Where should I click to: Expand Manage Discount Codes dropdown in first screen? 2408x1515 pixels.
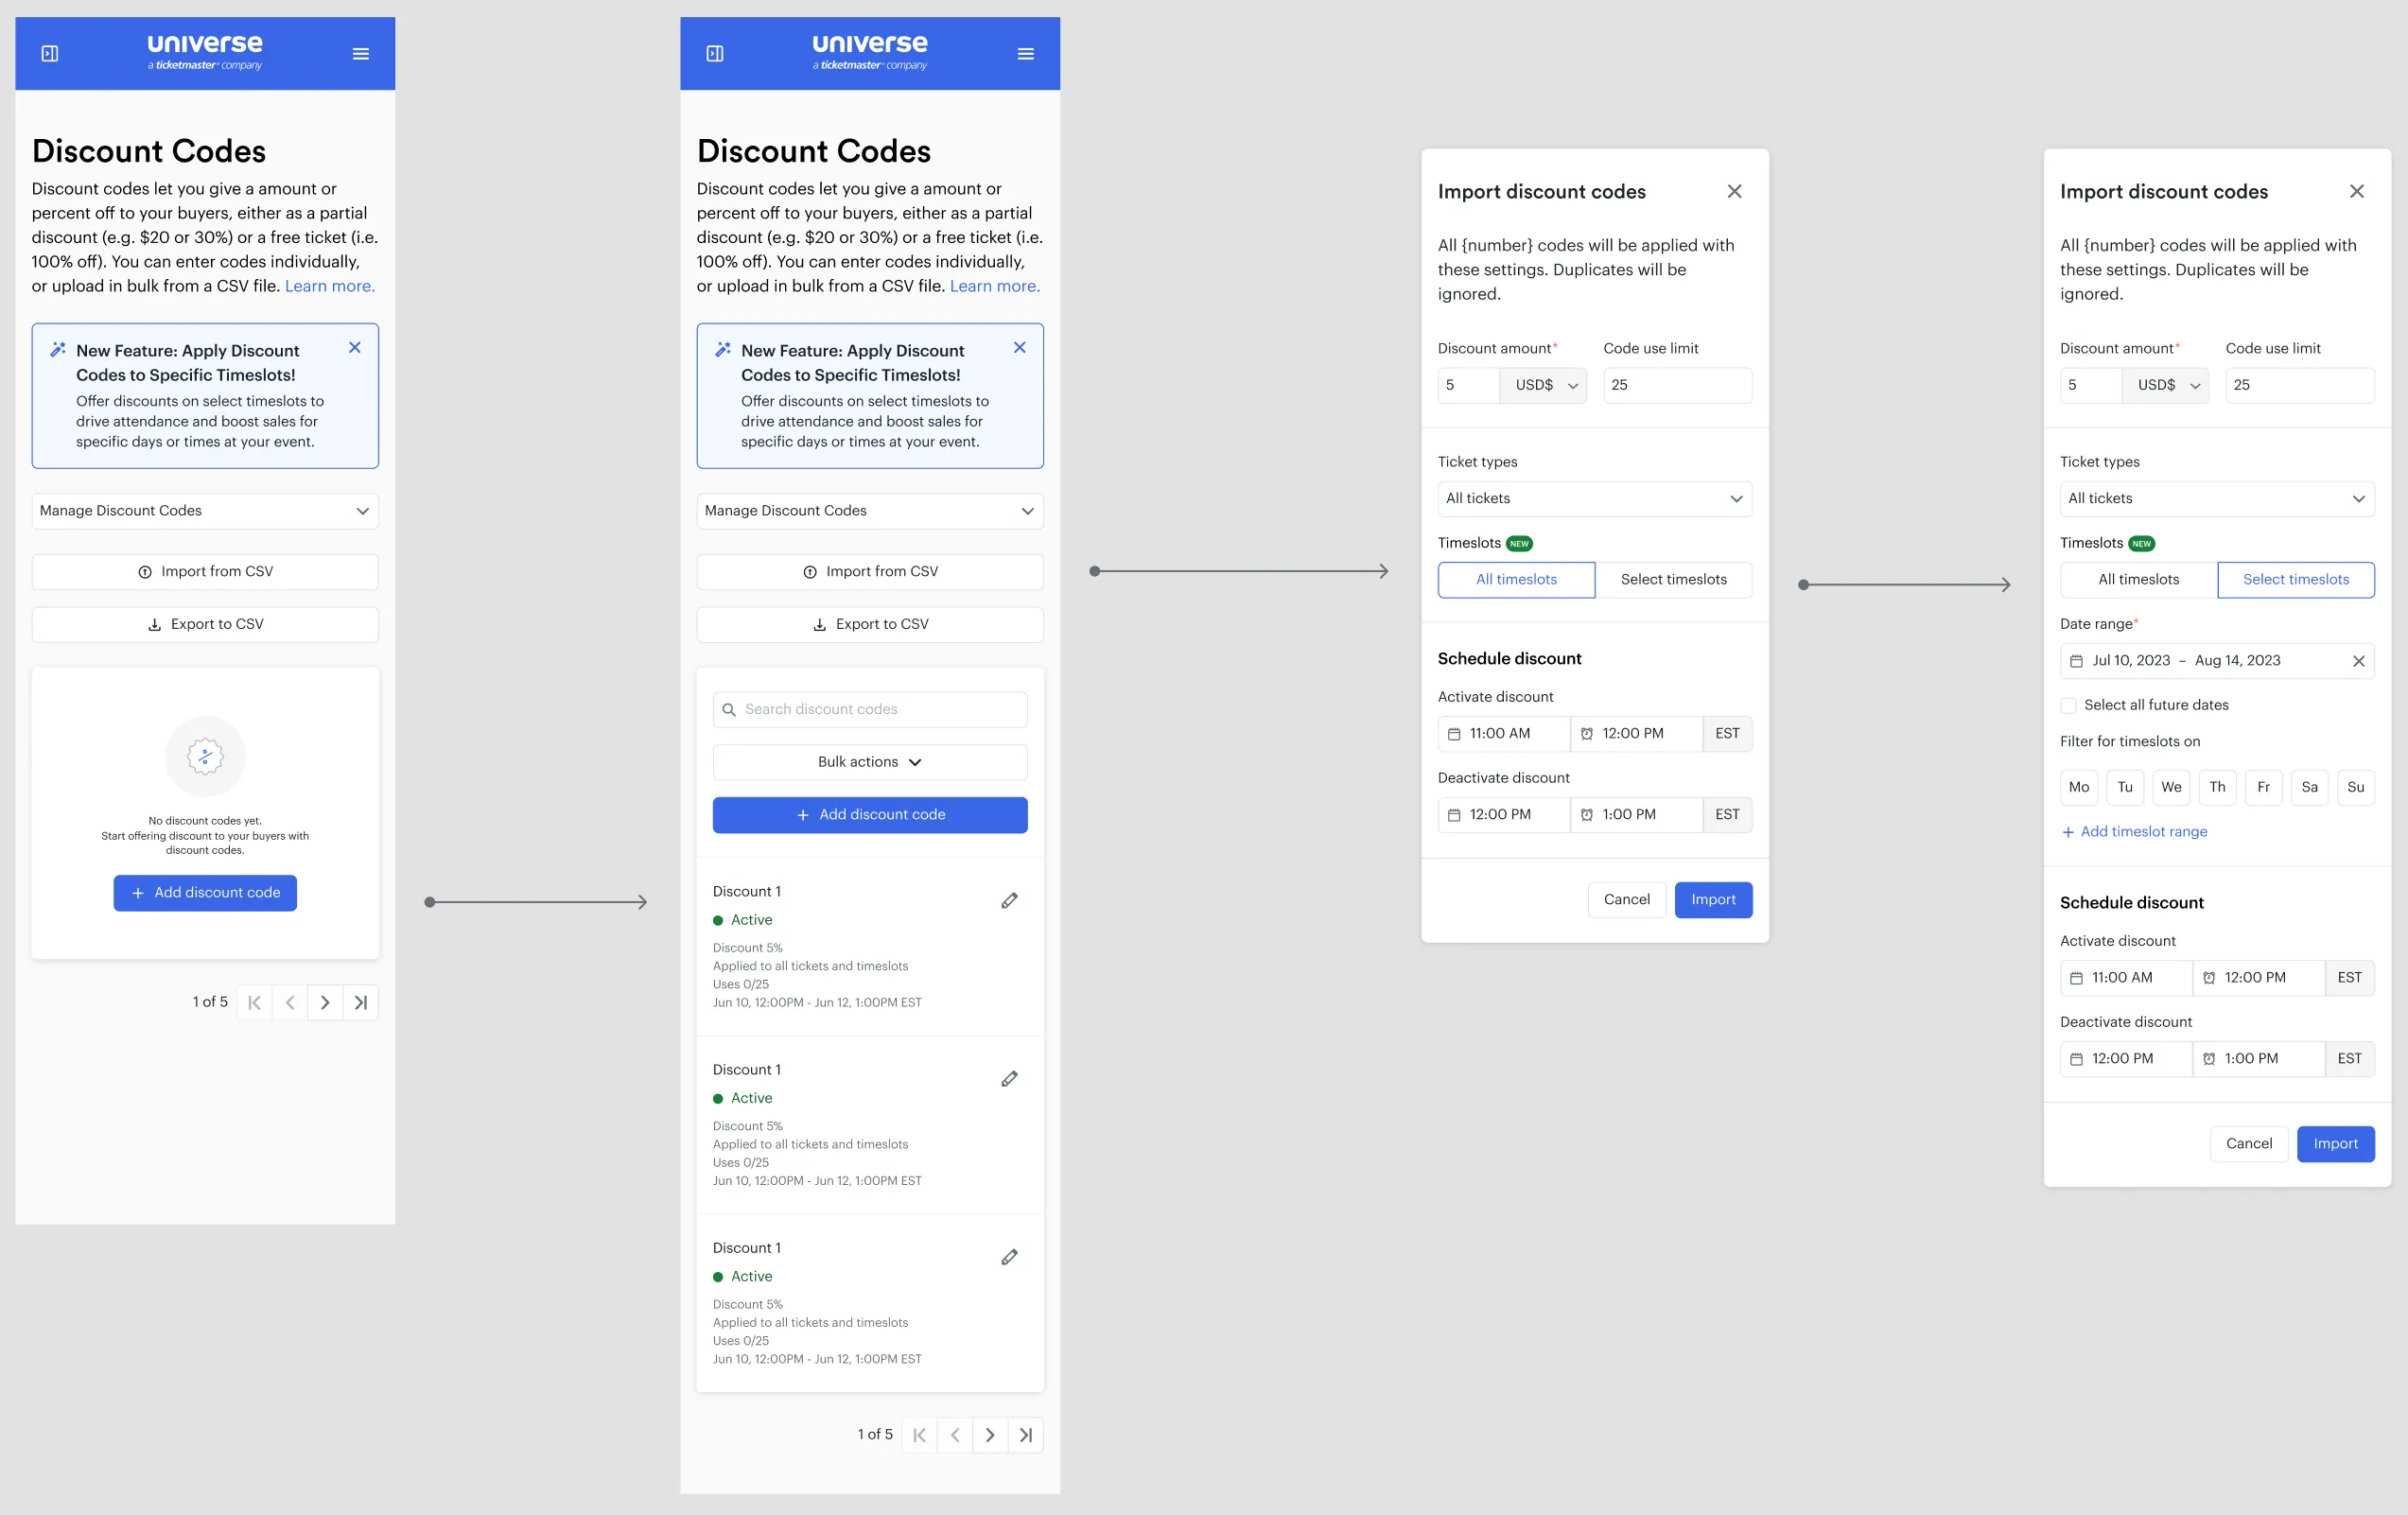pos(205,511)
